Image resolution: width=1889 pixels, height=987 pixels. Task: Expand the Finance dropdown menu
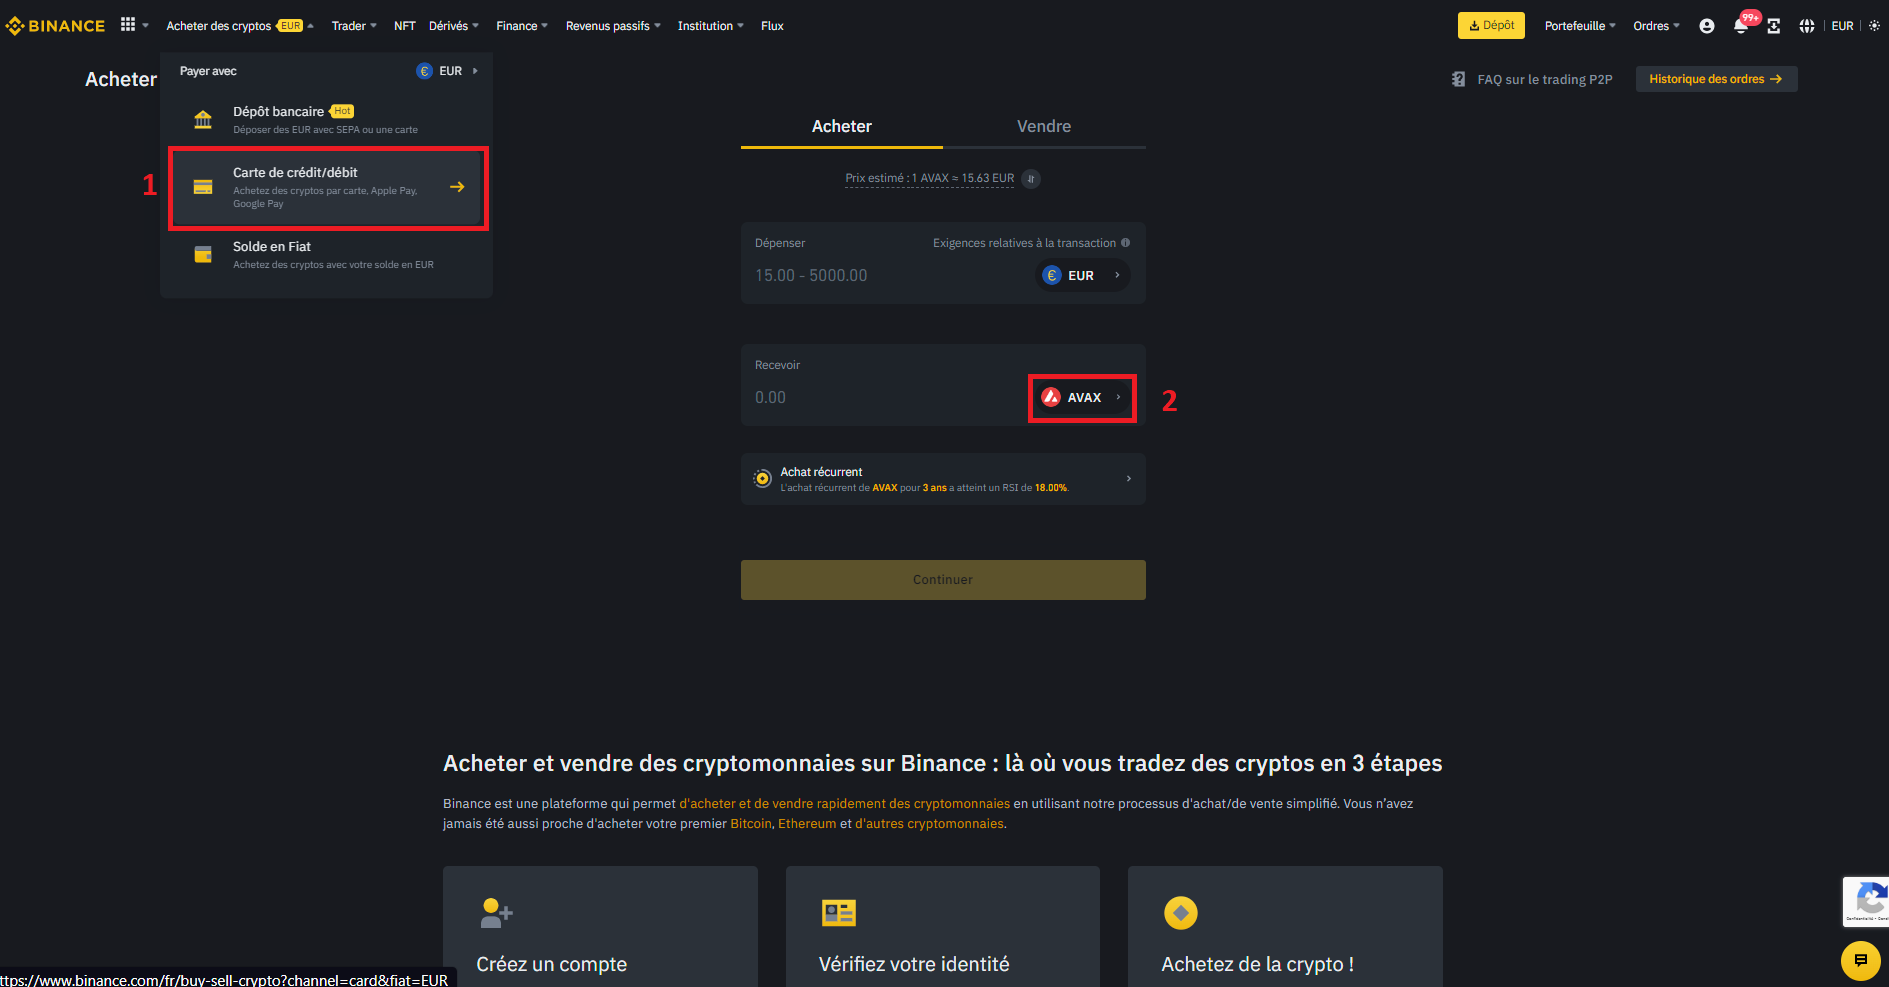click(x=522, y=26)
